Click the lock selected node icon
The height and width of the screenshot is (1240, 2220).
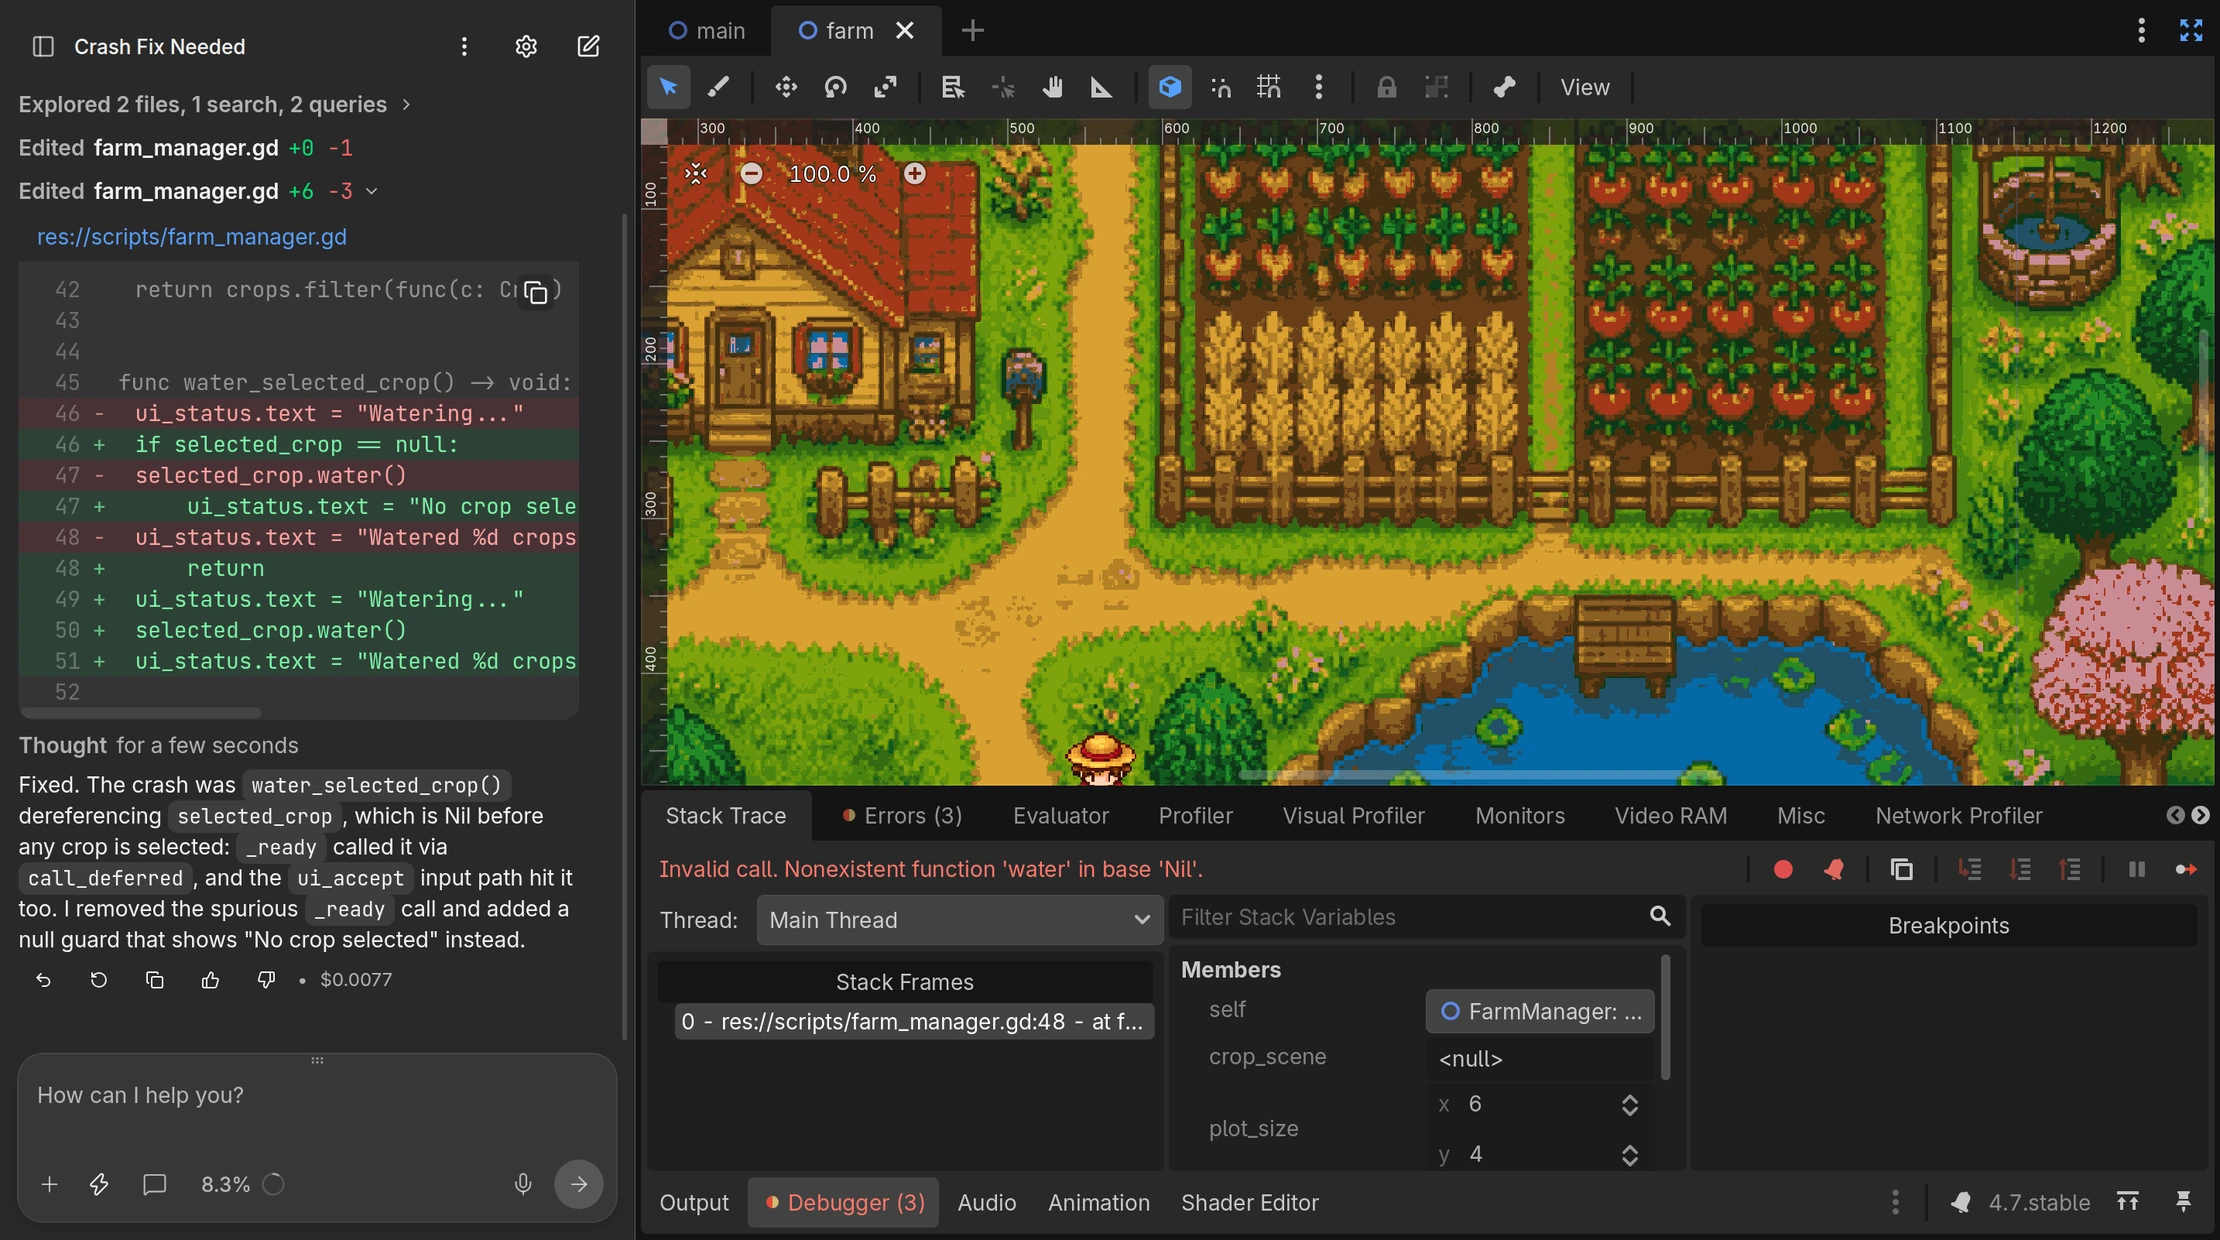[1386, 88]
